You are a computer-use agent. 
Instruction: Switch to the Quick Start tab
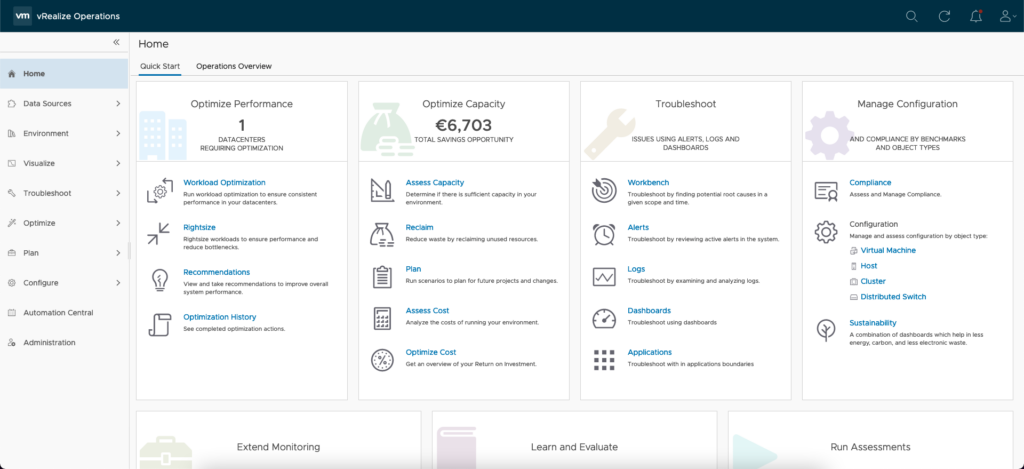[160, 66]
